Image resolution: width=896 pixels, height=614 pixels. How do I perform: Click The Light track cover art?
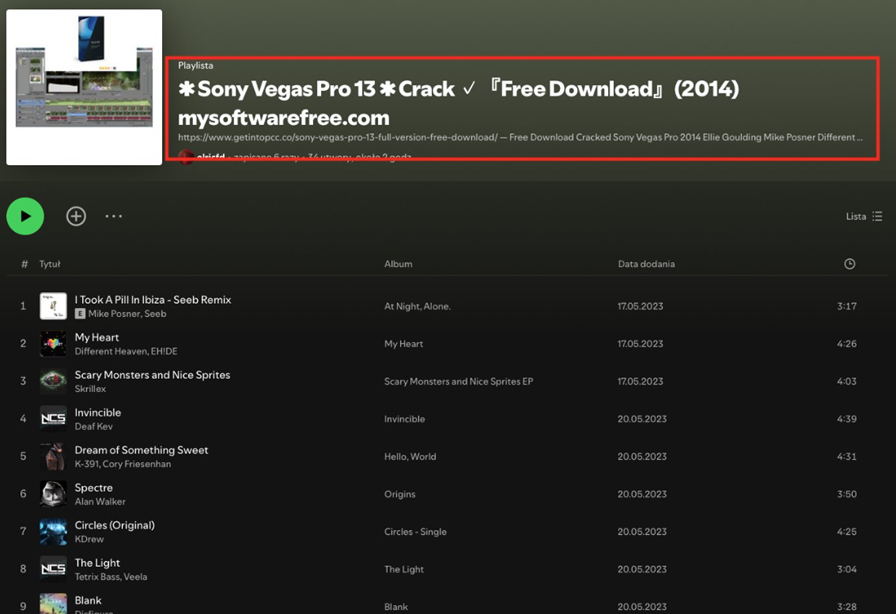53,569
